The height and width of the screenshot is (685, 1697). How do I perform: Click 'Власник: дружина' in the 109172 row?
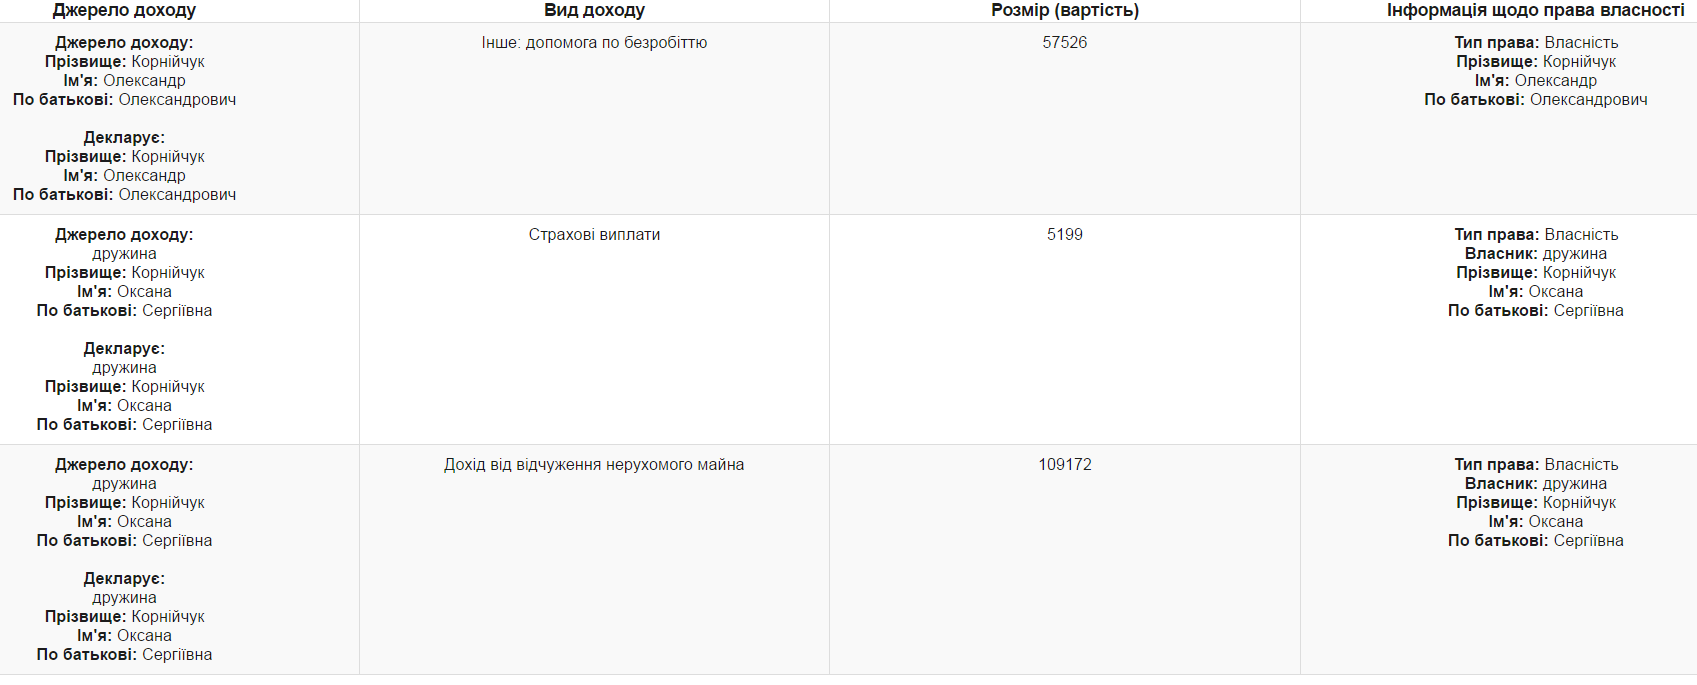tap(1535, 484)
